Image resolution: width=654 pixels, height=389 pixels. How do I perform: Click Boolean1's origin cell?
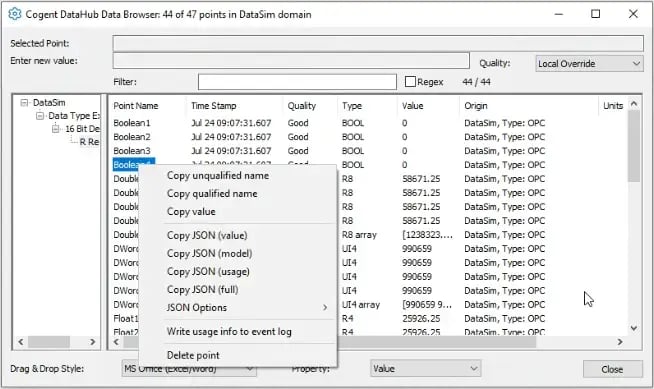tap(505, 123)
